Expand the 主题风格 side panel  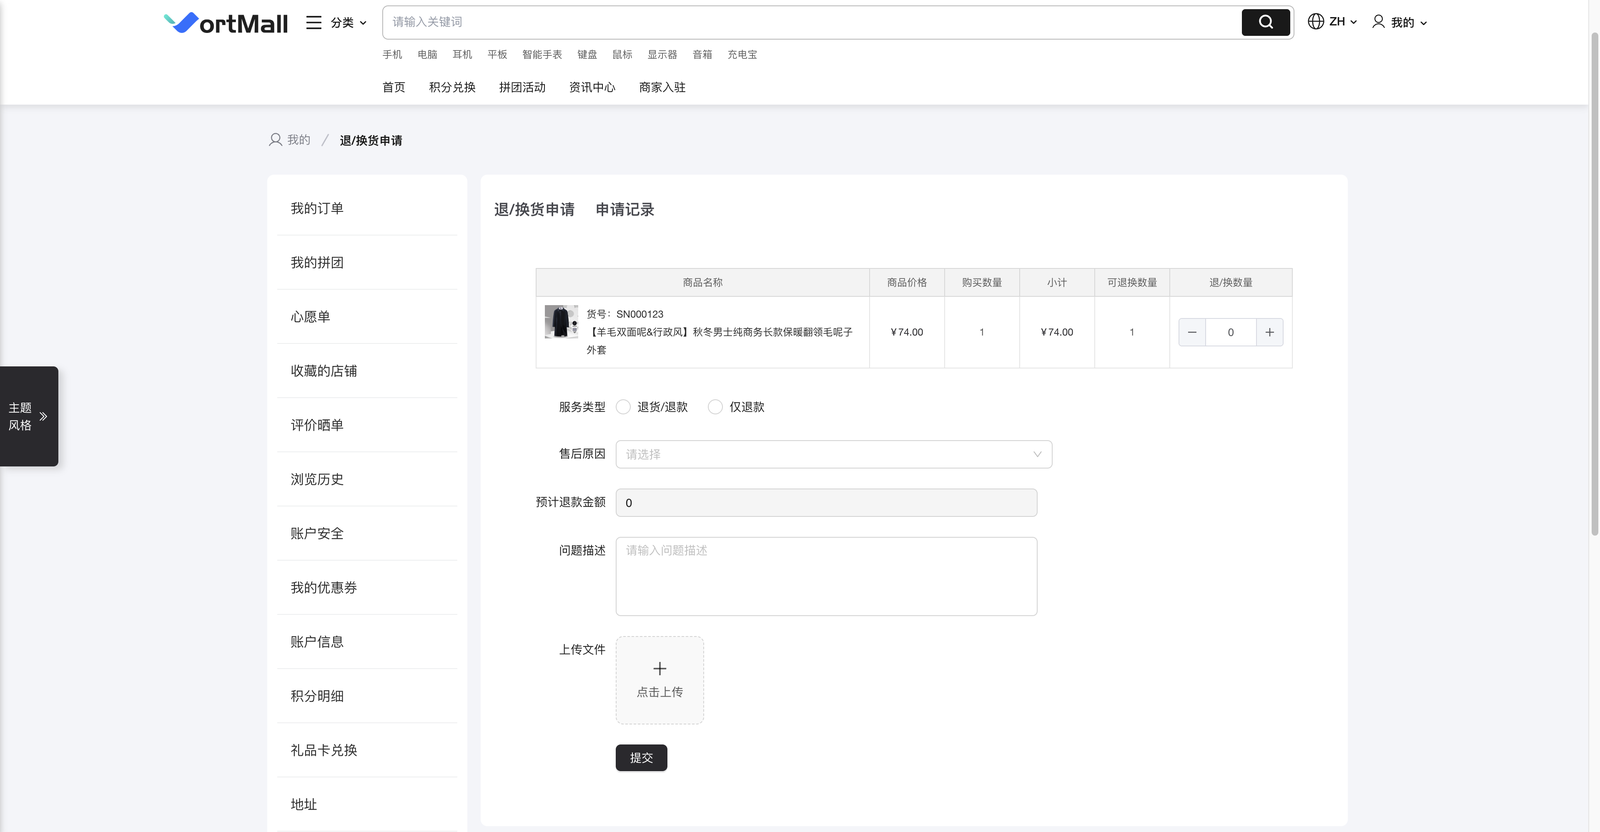(x=43, y=416)
